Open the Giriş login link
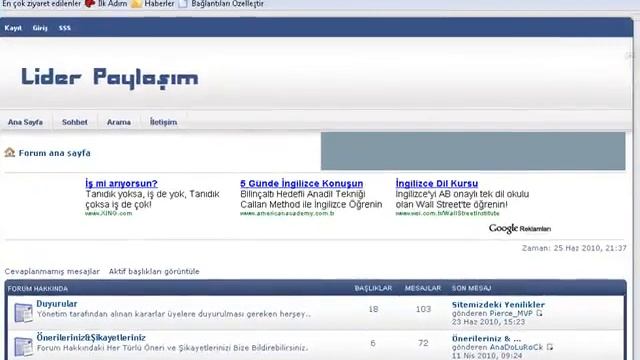This screenshot has height=360, width=640. 40,28
